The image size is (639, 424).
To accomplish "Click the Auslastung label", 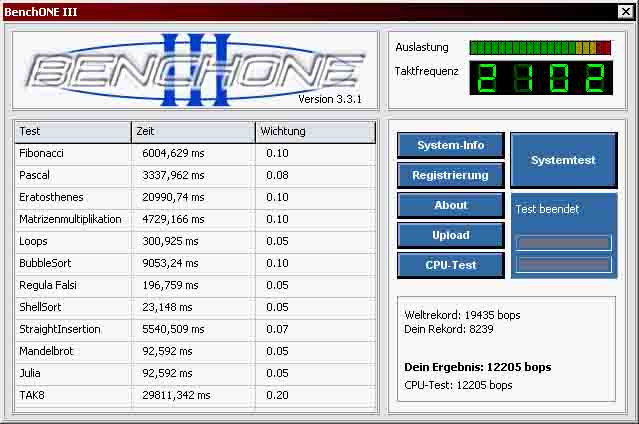I will tap(422, 48).
